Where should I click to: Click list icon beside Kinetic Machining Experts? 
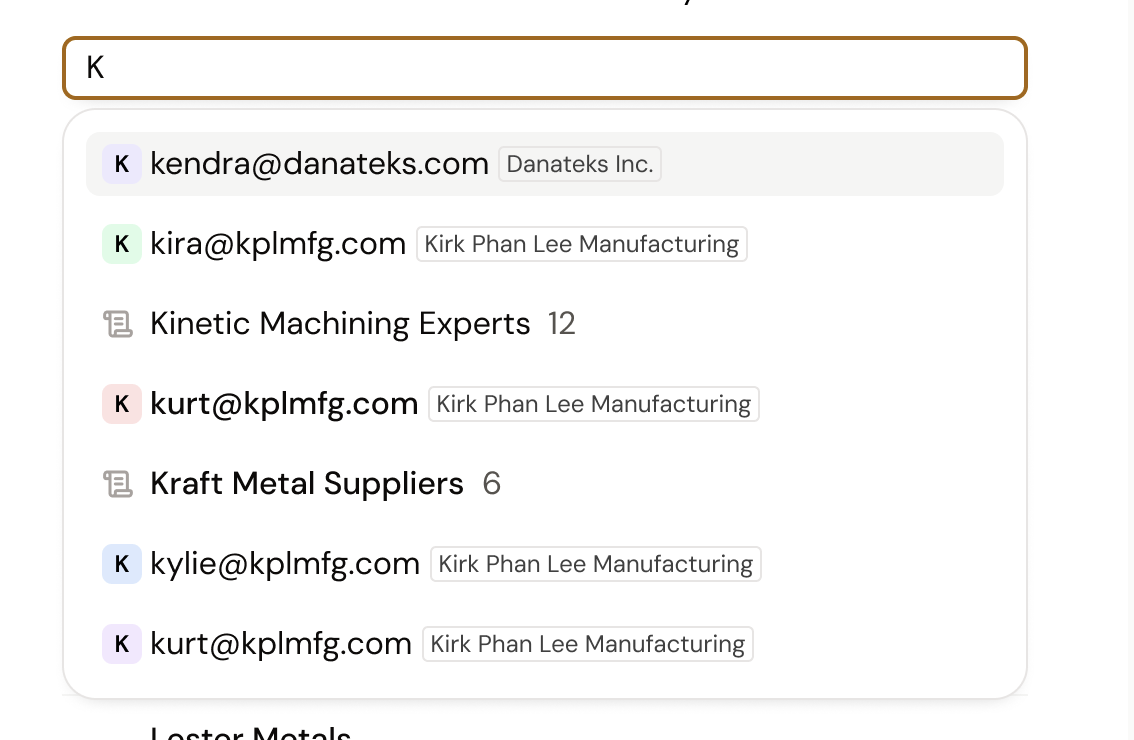click(118, 324)
